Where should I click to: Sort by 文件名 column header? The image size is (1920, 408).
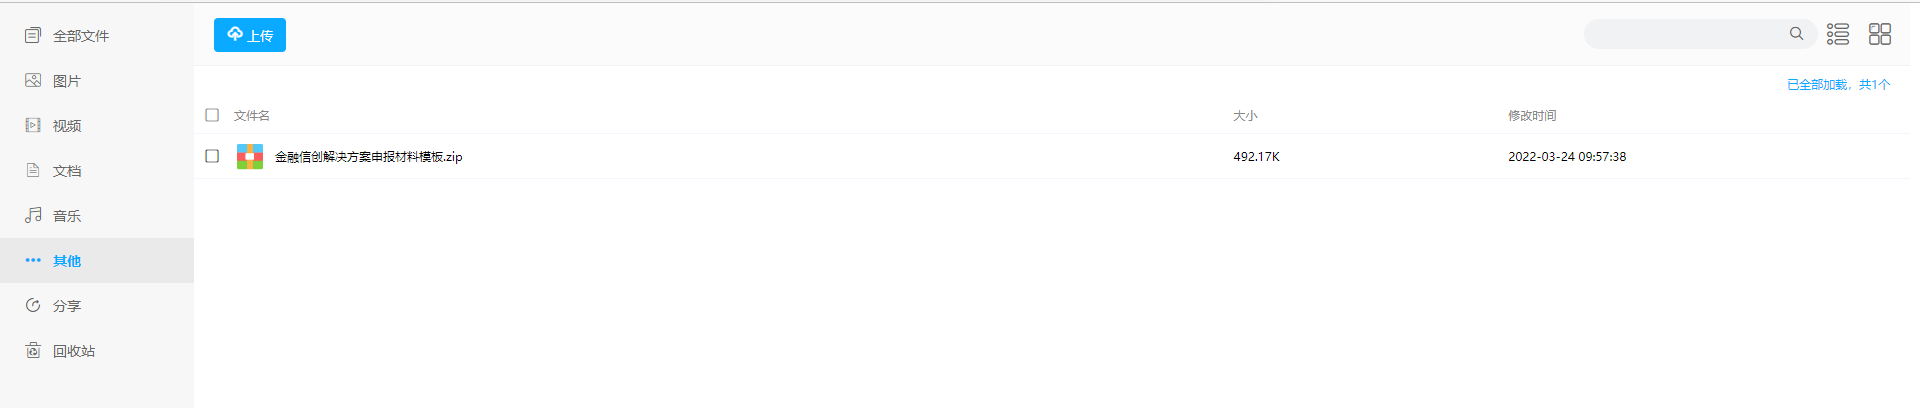(252, 116)
